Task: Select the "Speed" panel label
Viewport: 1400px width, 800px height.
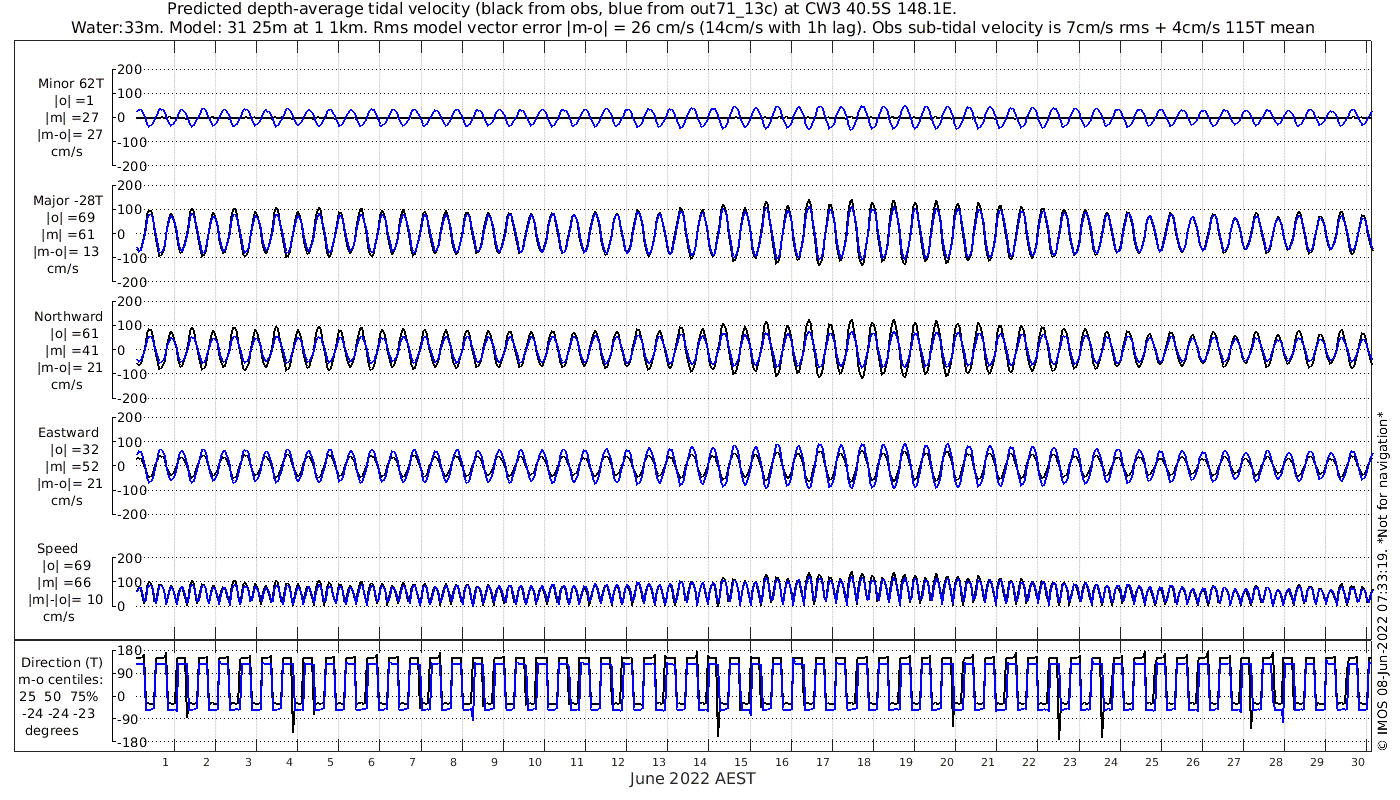Action: [x=57, y=549]
